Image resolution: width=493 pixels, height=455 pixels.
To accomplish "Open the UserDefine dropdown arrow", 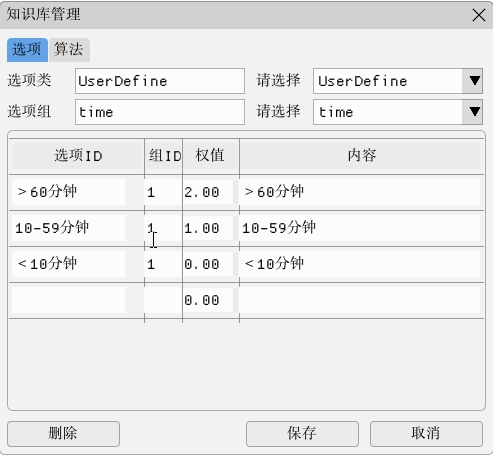I will pyautogui.click(x=472, y=81).
